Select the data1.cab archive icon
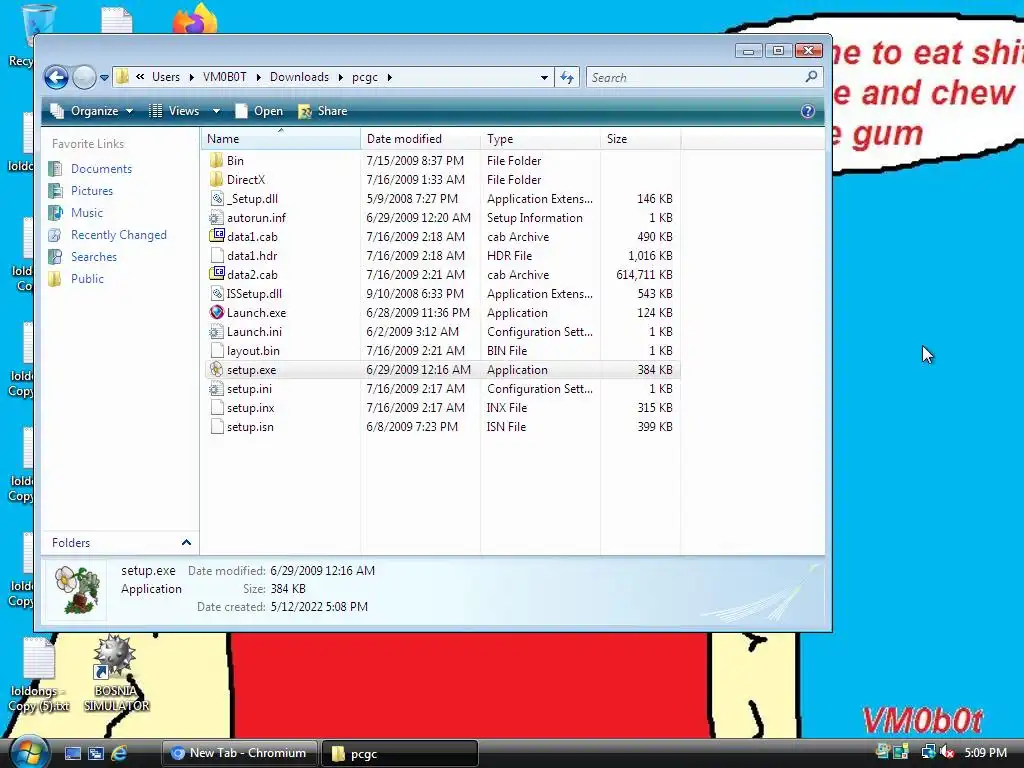Image resolution: width=1024 pixels, height=768 pixels. coord(217,236)
